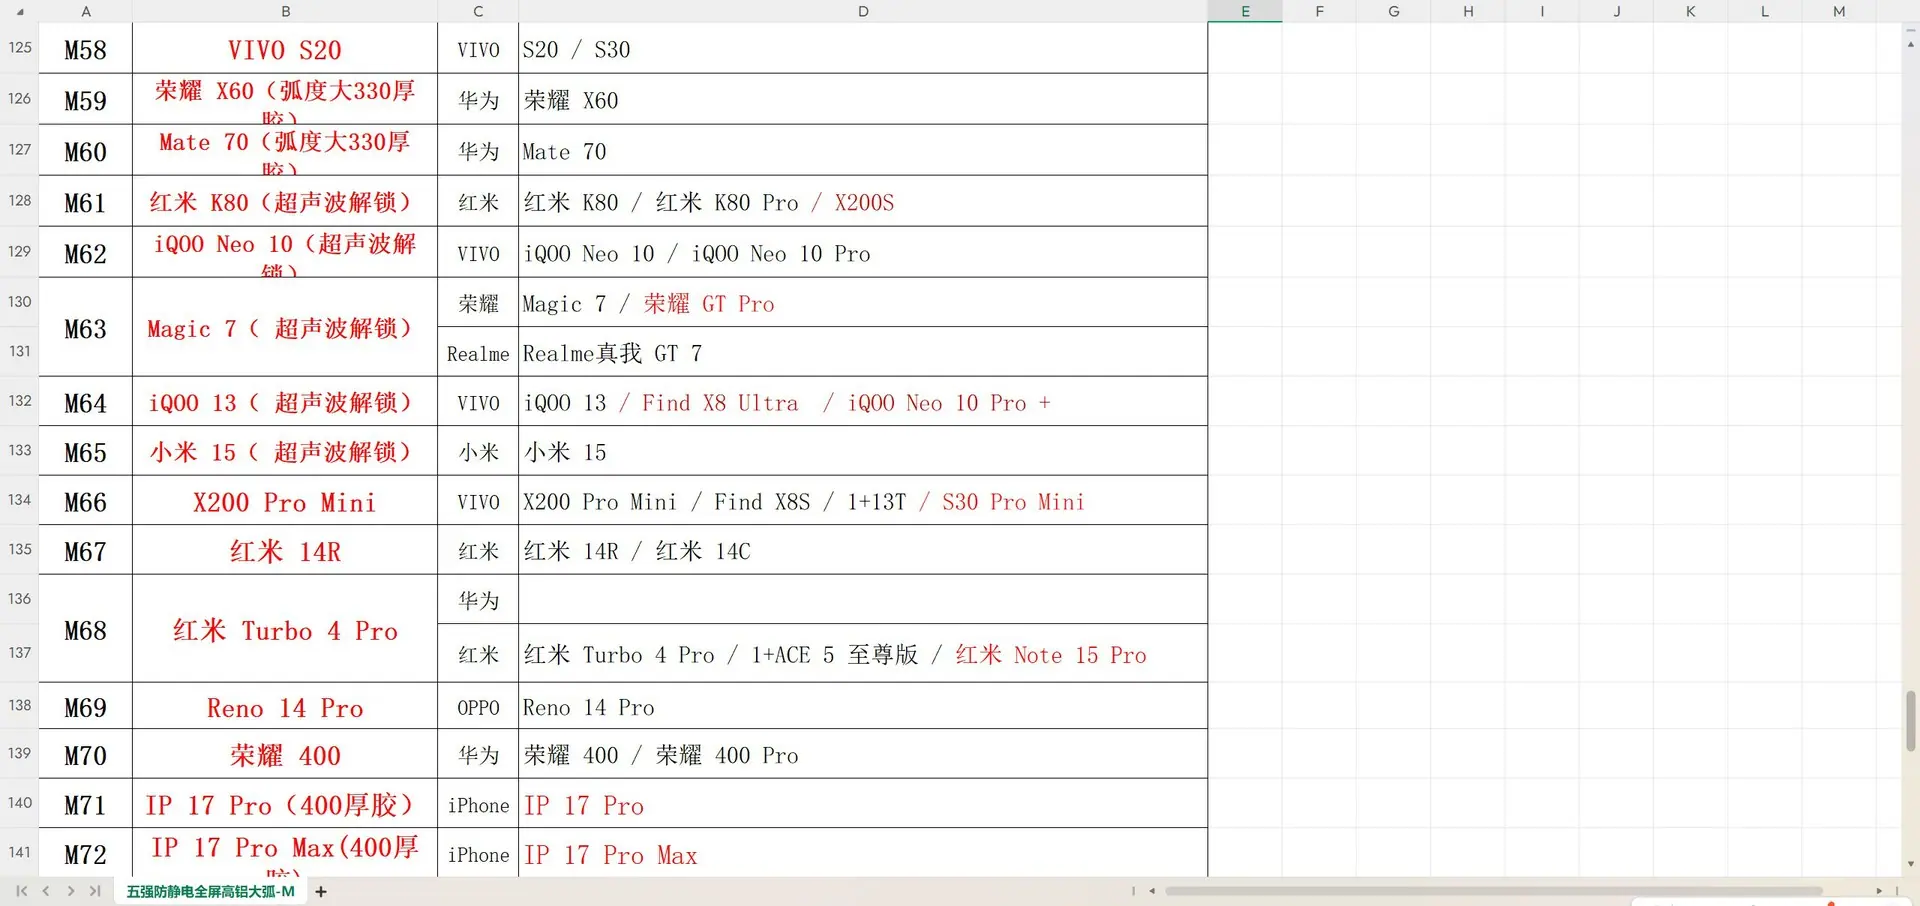Screen dimensions: 1920x906
Task: Select cell X200 Pro Mini in column B
Action: (285, 500)
